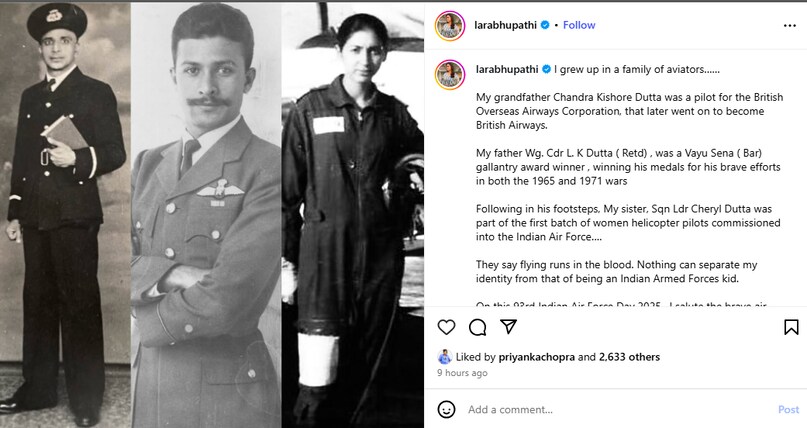
Task: Click the verified badge in the post header
Action: point(545,25)
